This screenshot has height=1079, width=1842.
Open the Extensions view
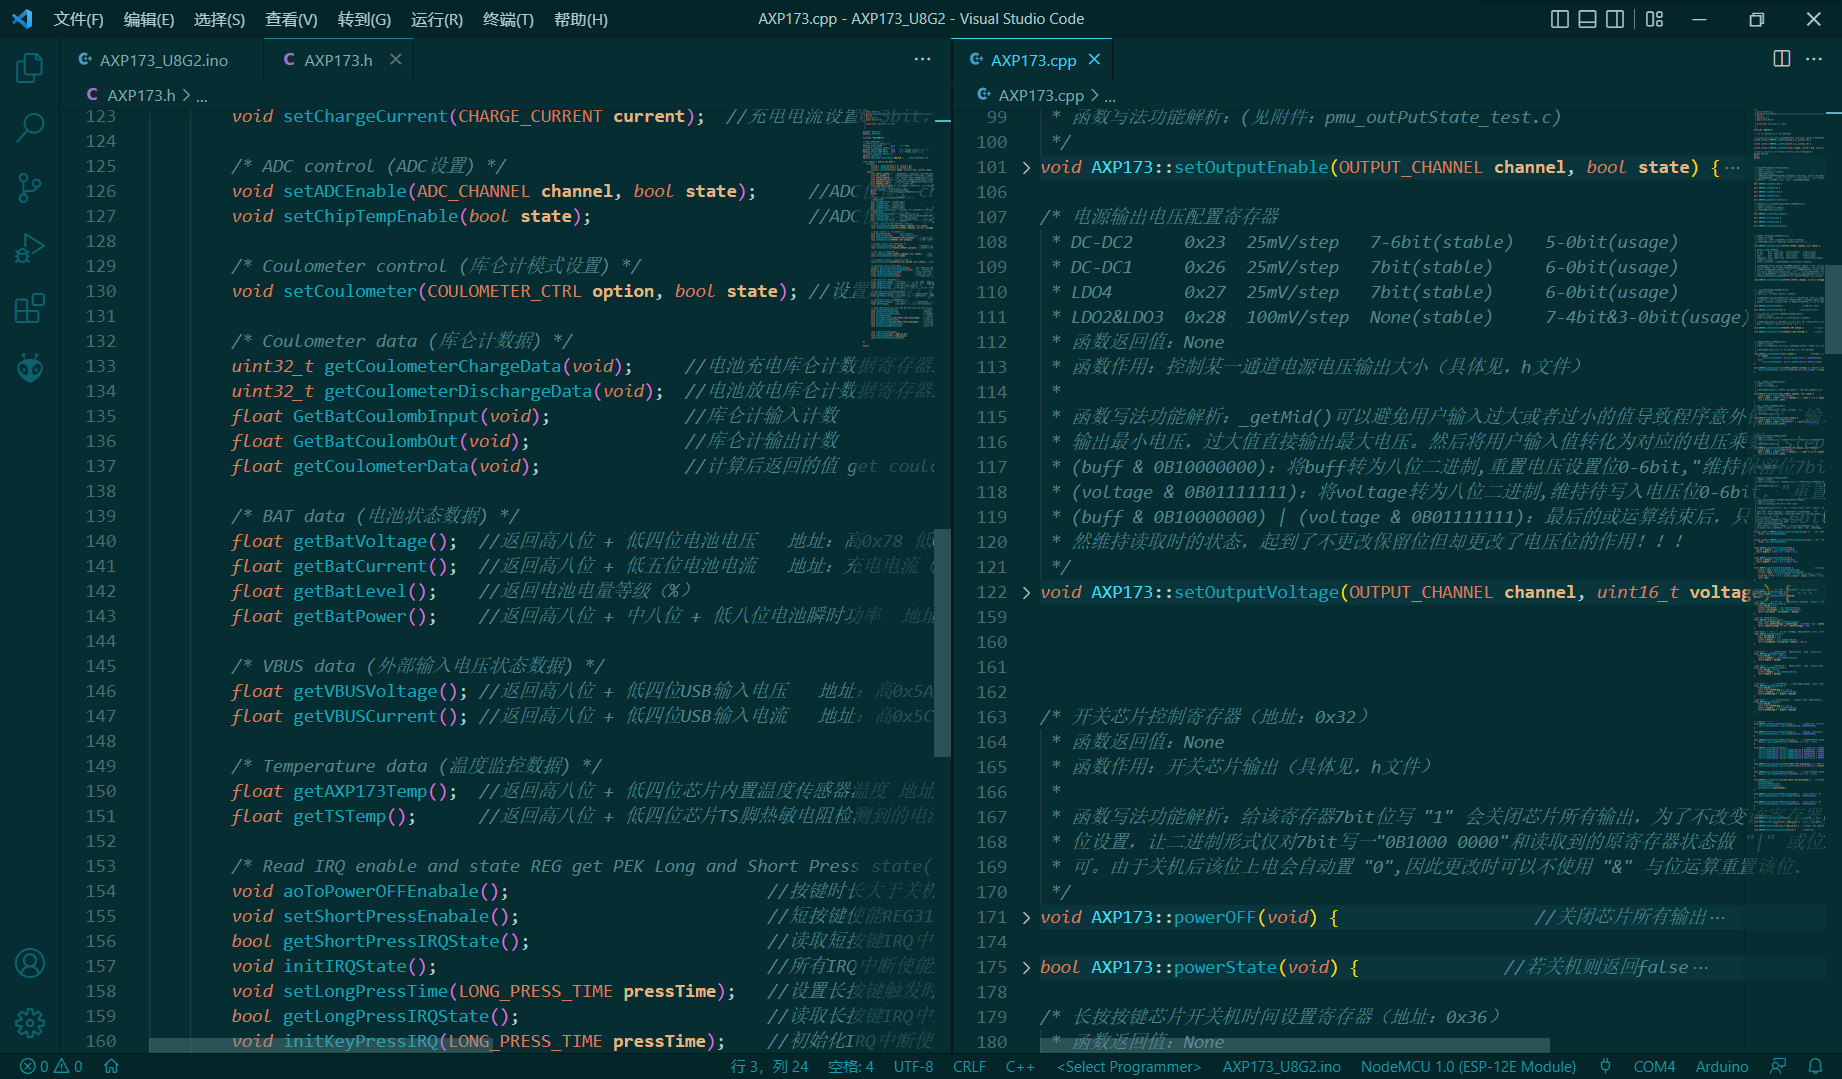(x=30, y=308)
